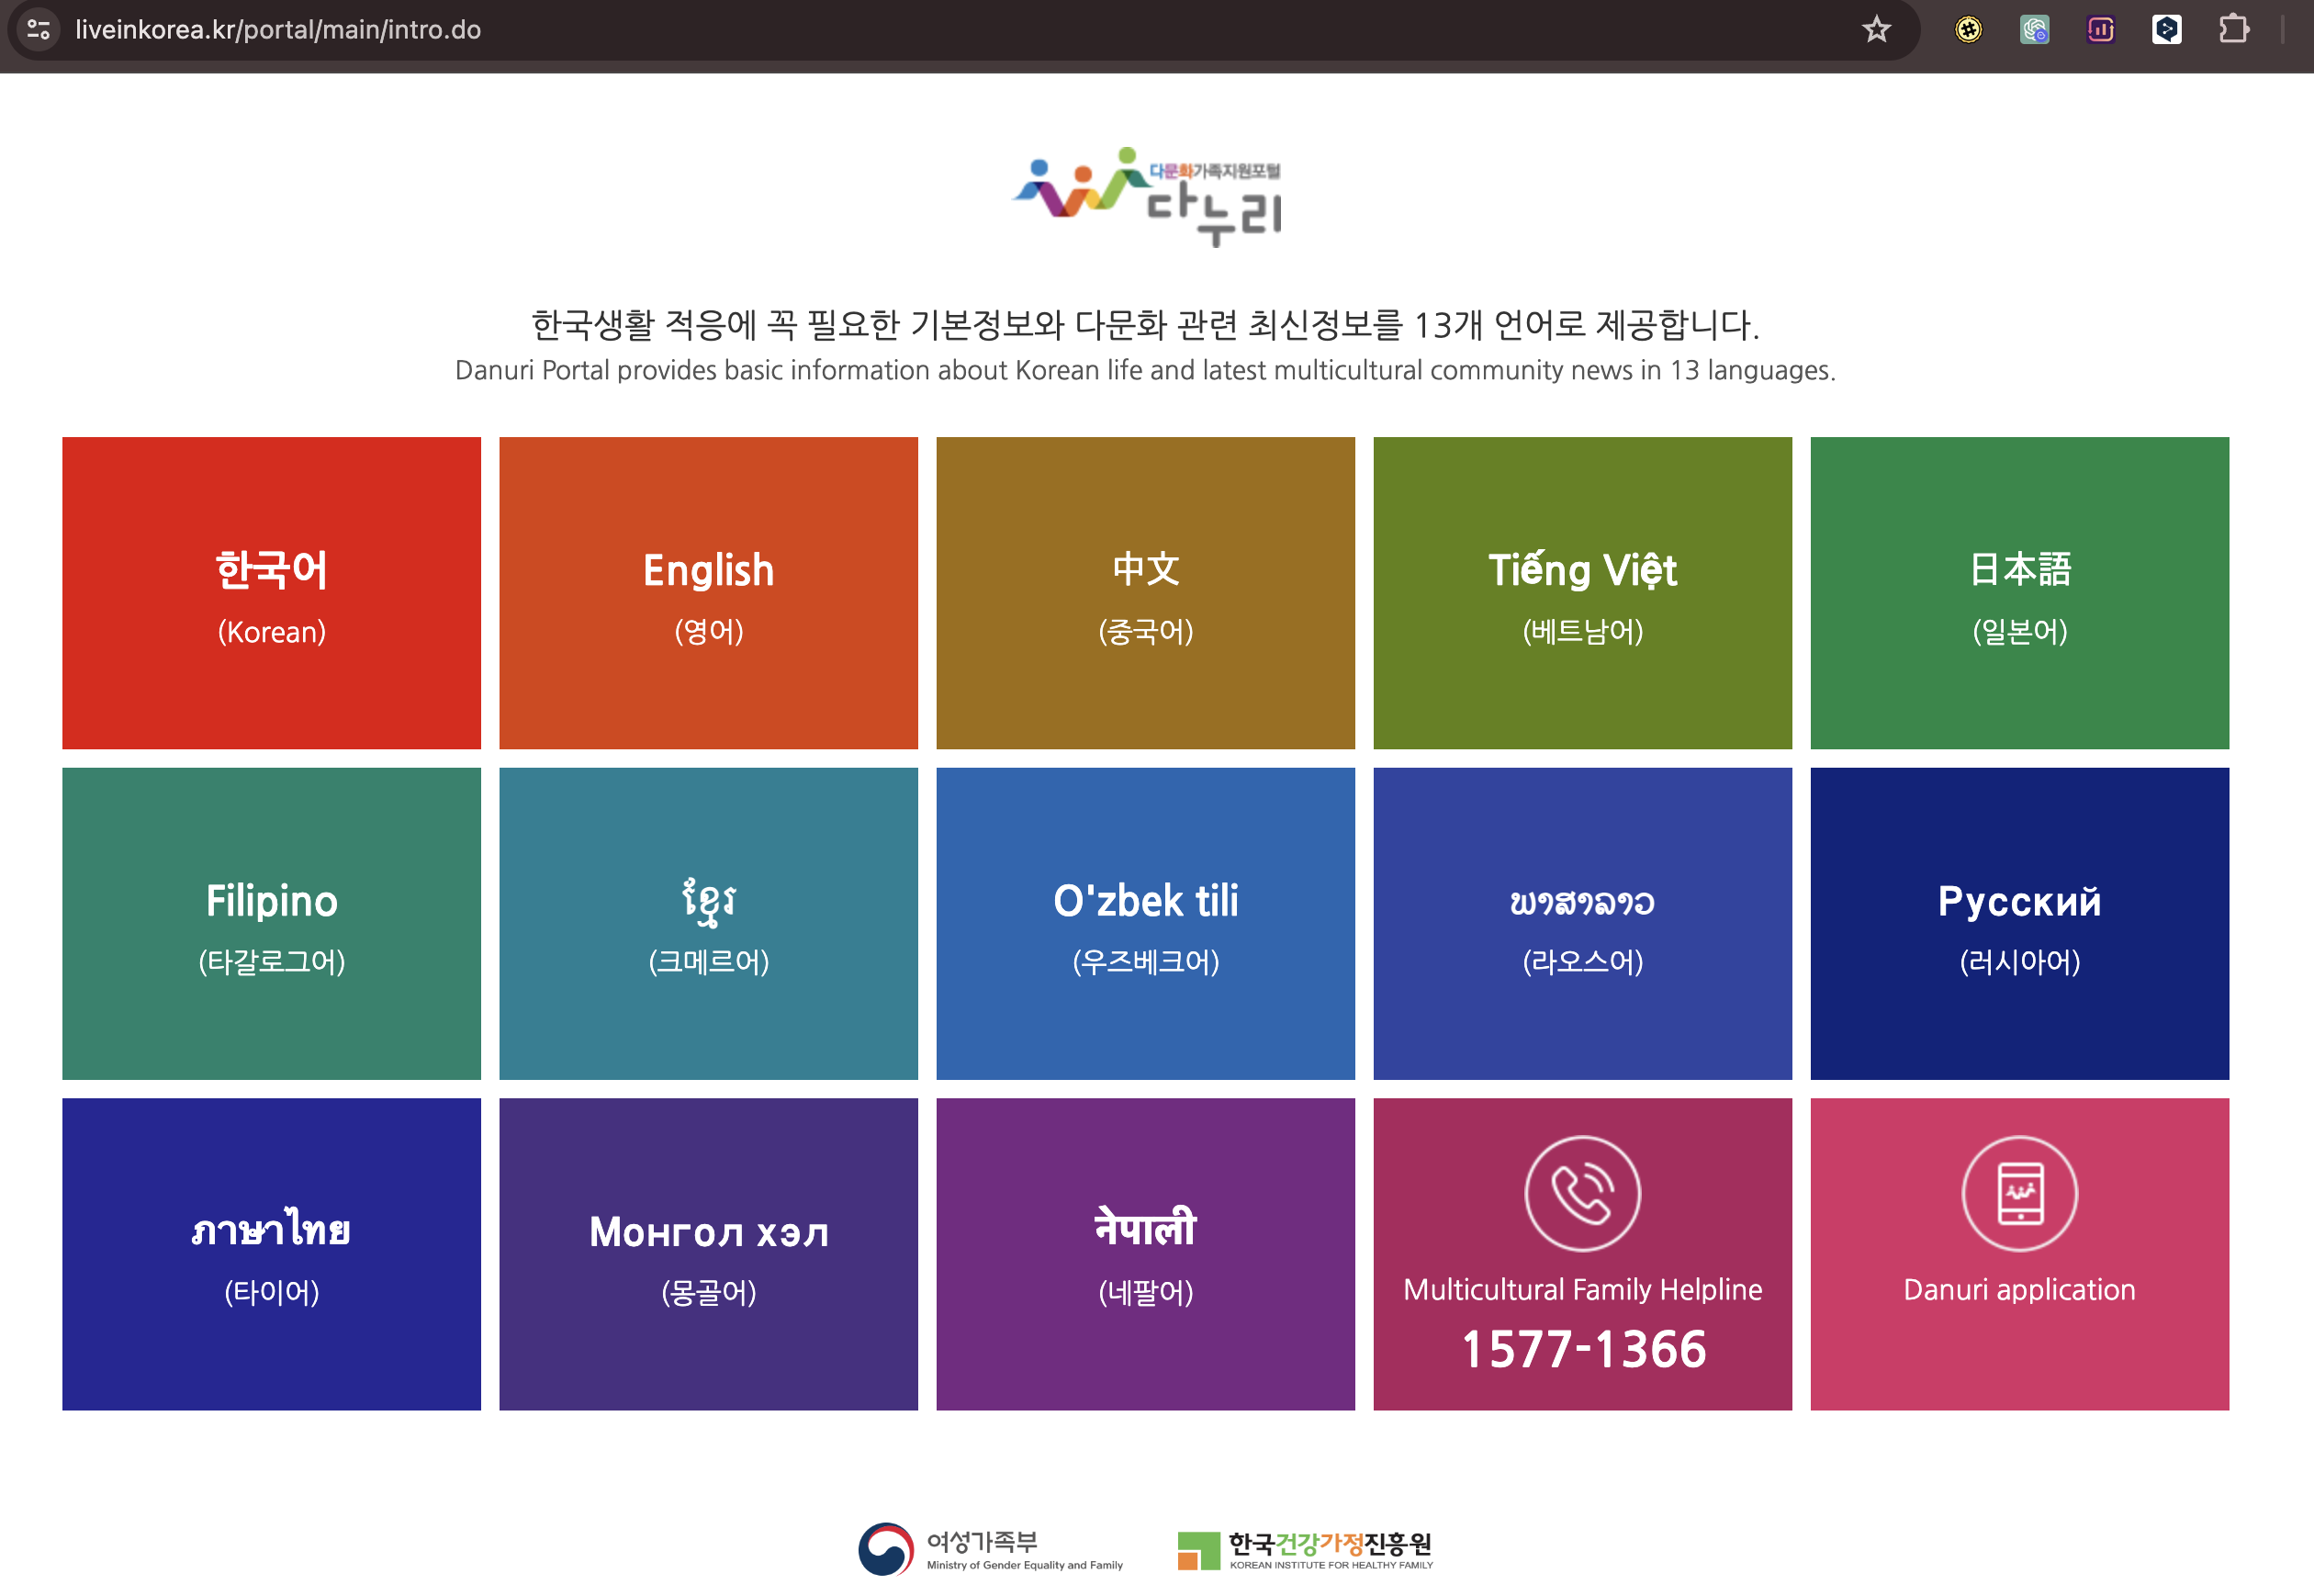Select the red 한국어 (Korean) tile
This screenshot has height=1596, width=2314.
[x=271, y=593]
